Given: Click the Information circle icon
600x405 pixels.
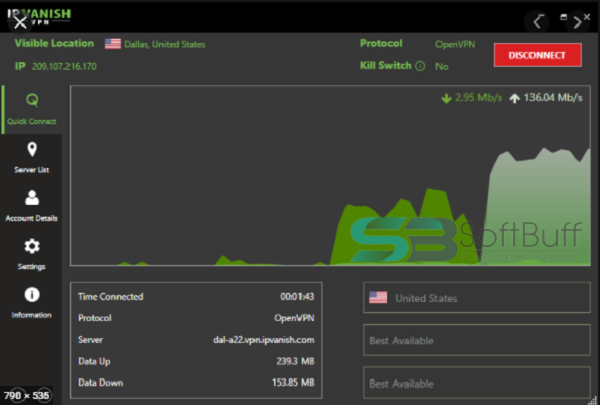Looking at the screenshot, I should coord(32,295).
